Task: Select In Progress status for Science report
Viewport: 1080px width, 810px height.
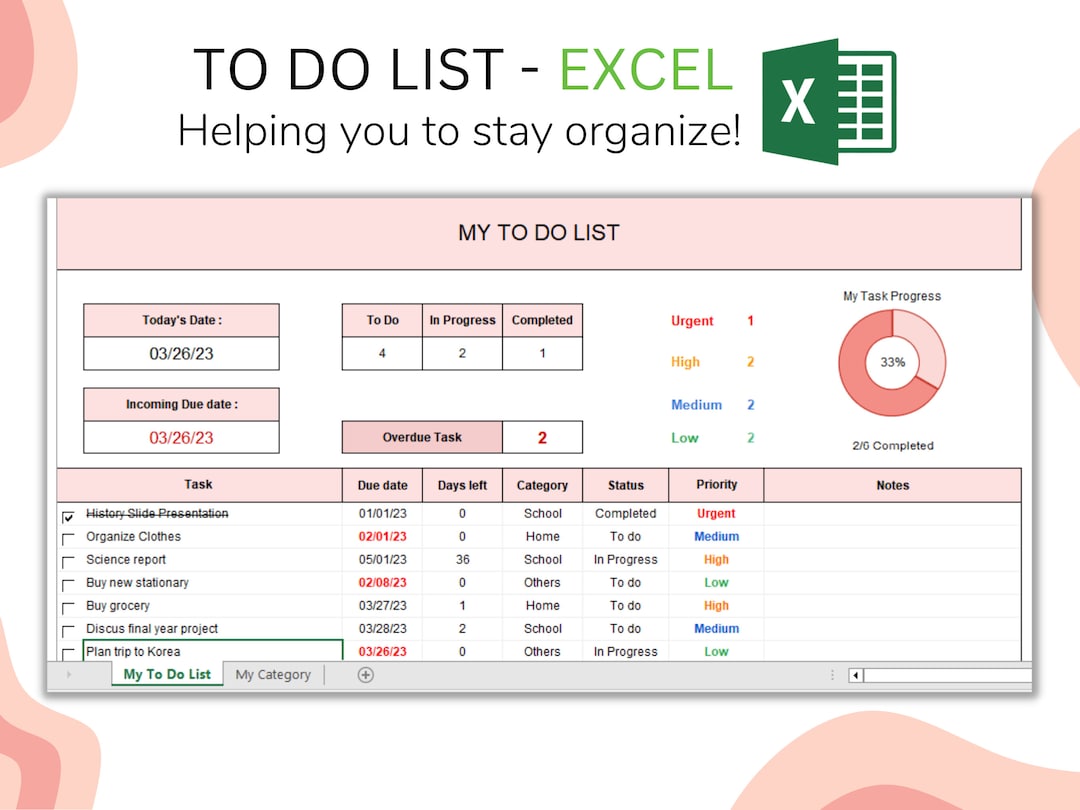Action: coord(625,559)
